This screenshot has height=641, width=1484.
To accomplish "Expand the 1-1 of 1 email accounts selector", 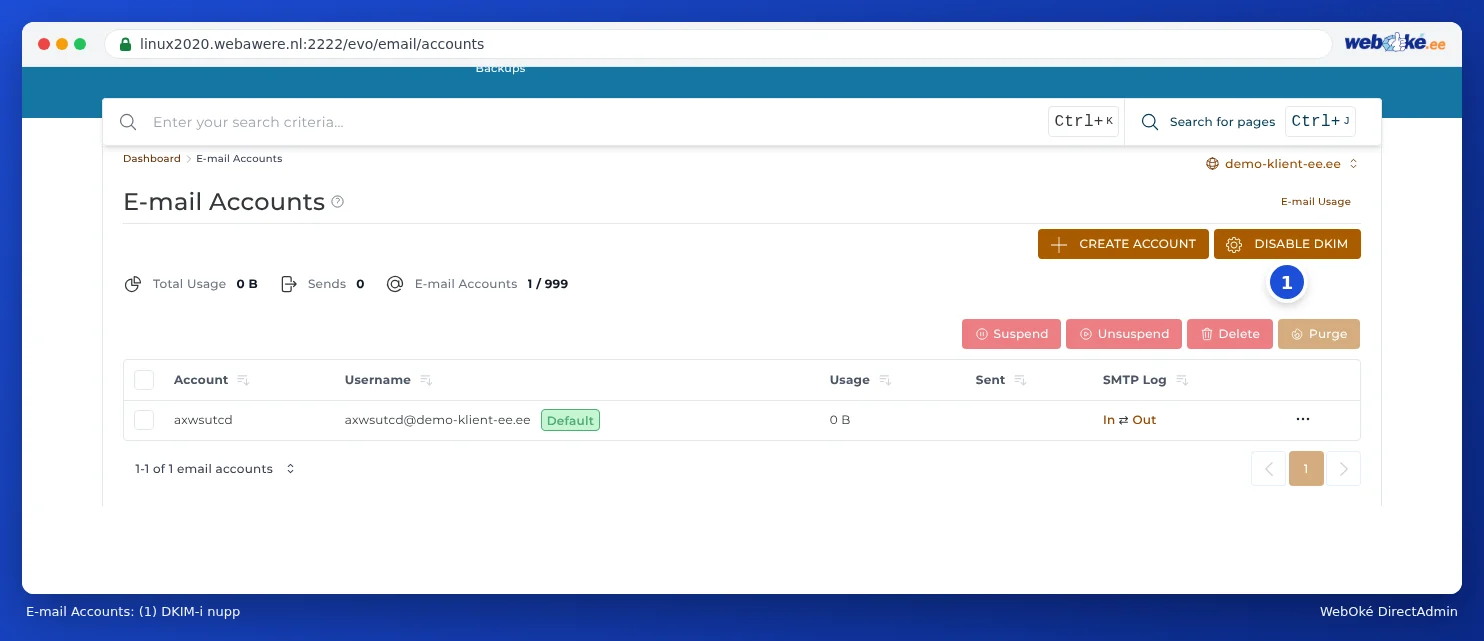I will click(x=215, y=468).
